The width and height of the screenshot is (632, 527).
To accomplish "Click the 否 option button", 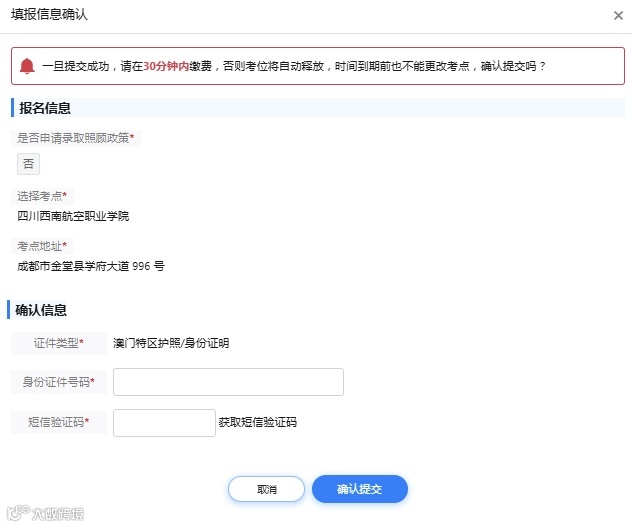I will pos(28,164).
